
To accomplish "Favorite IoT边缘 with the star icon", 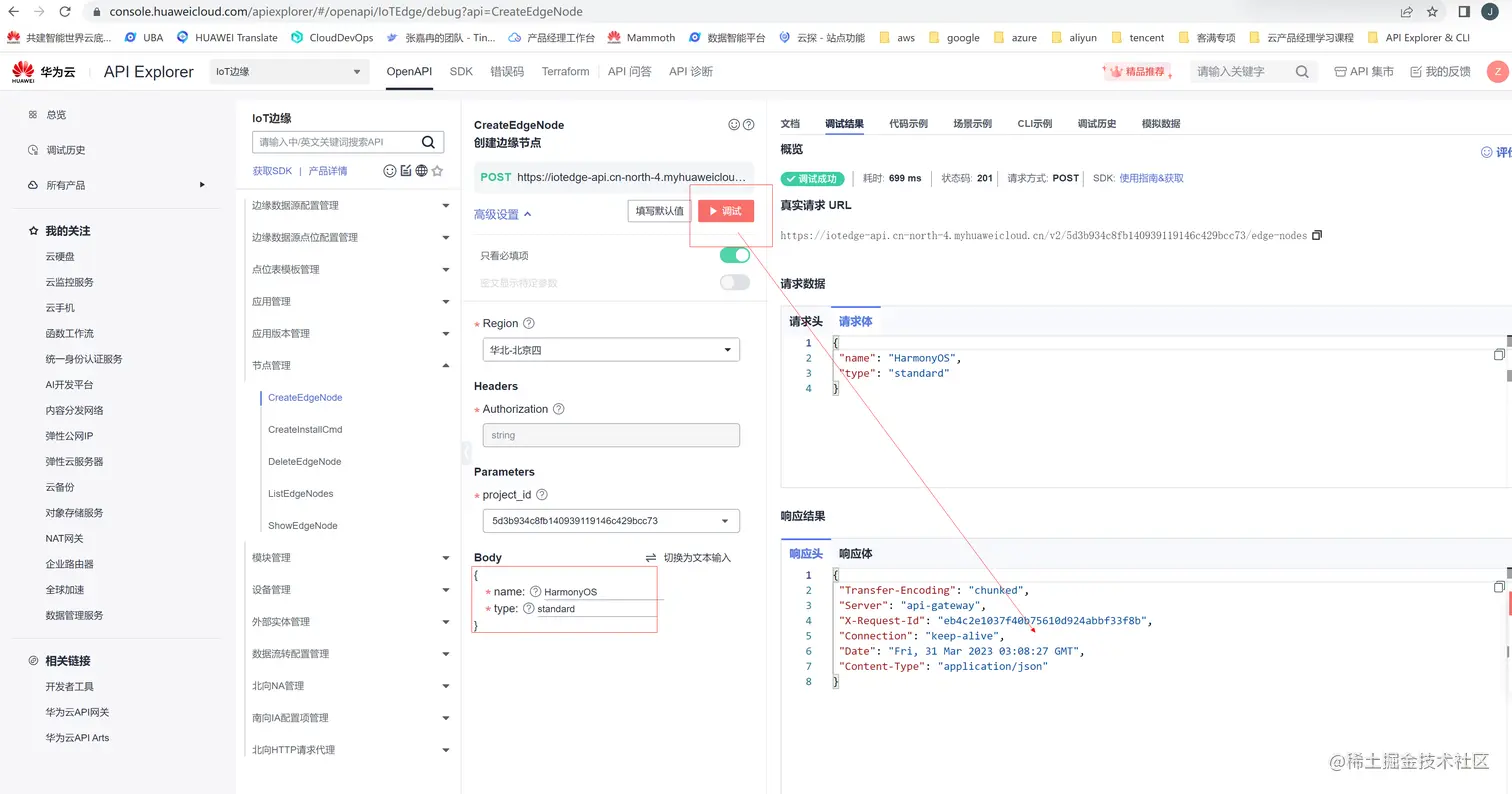I will point(437,171).
